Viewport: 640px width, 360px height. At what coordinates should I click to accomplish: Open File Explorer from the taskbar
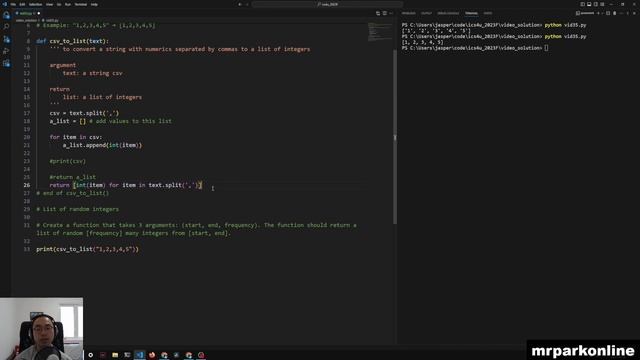click(115, 355)
